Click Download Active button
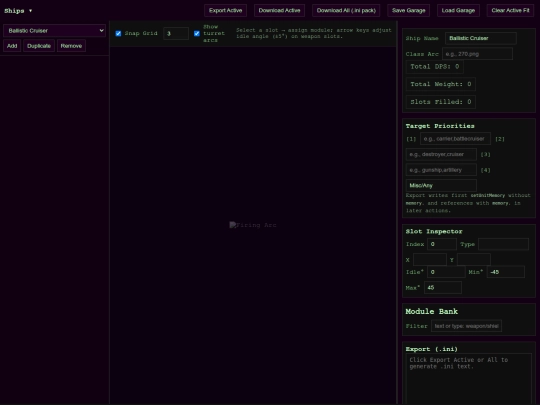This screenshot has width=540, height=405. pyautogui.click(x=279, y=10)
